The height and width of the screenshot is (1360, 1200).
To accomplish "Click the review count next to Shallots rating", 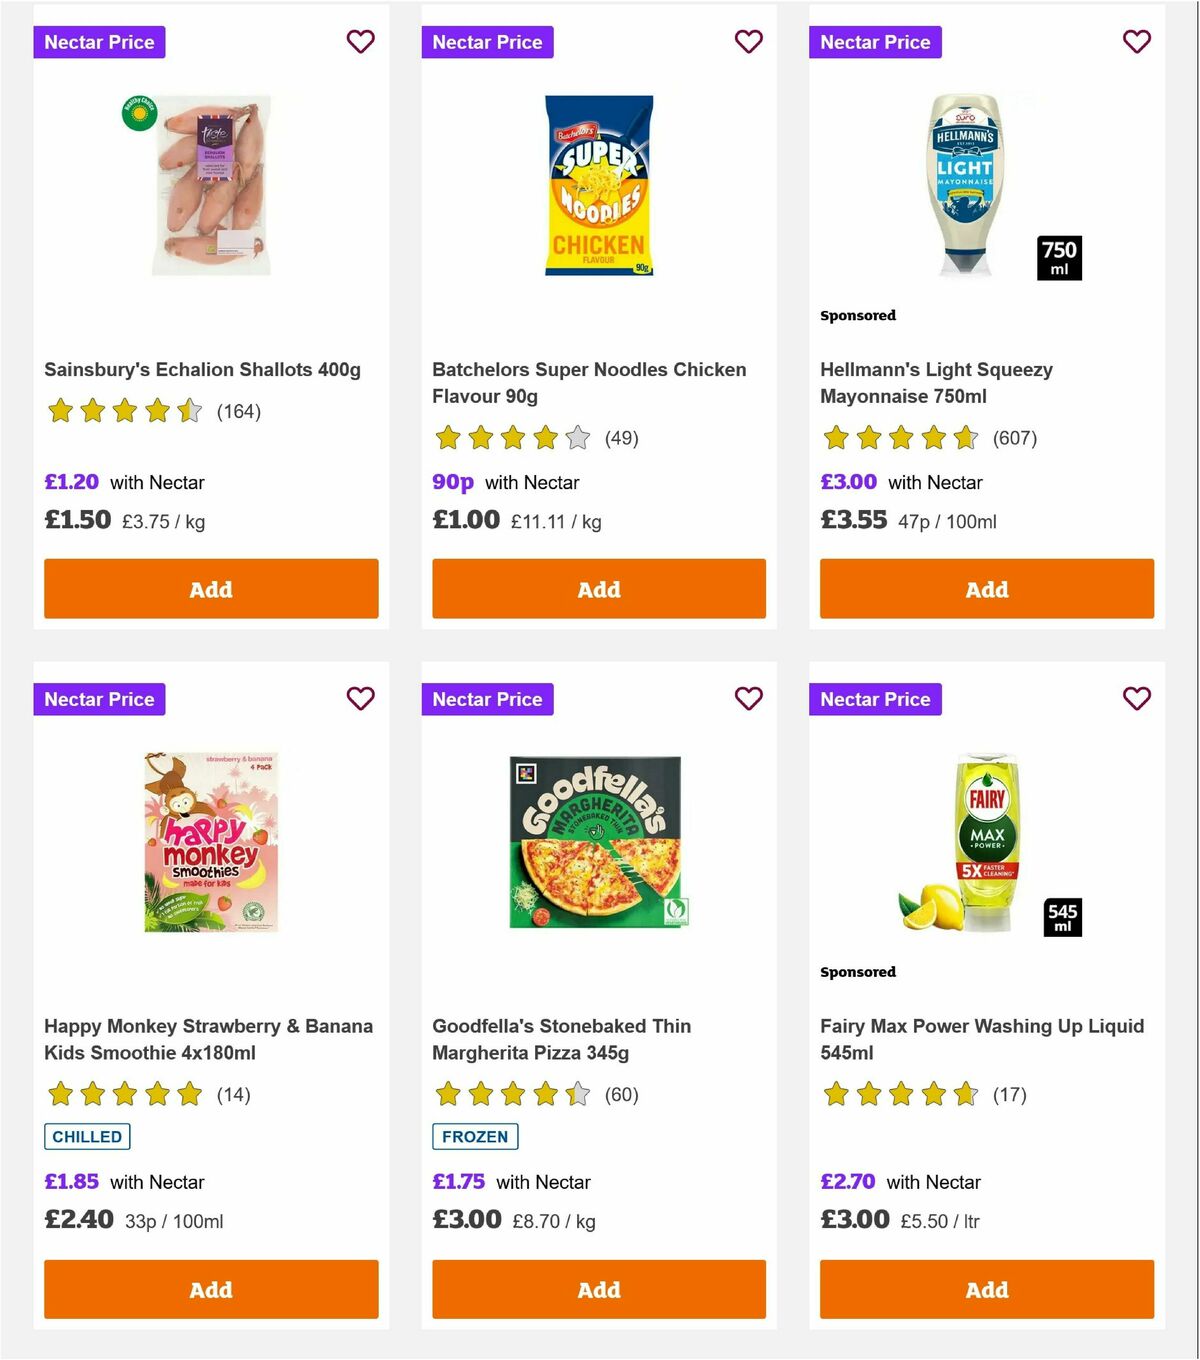I will 238,411.
